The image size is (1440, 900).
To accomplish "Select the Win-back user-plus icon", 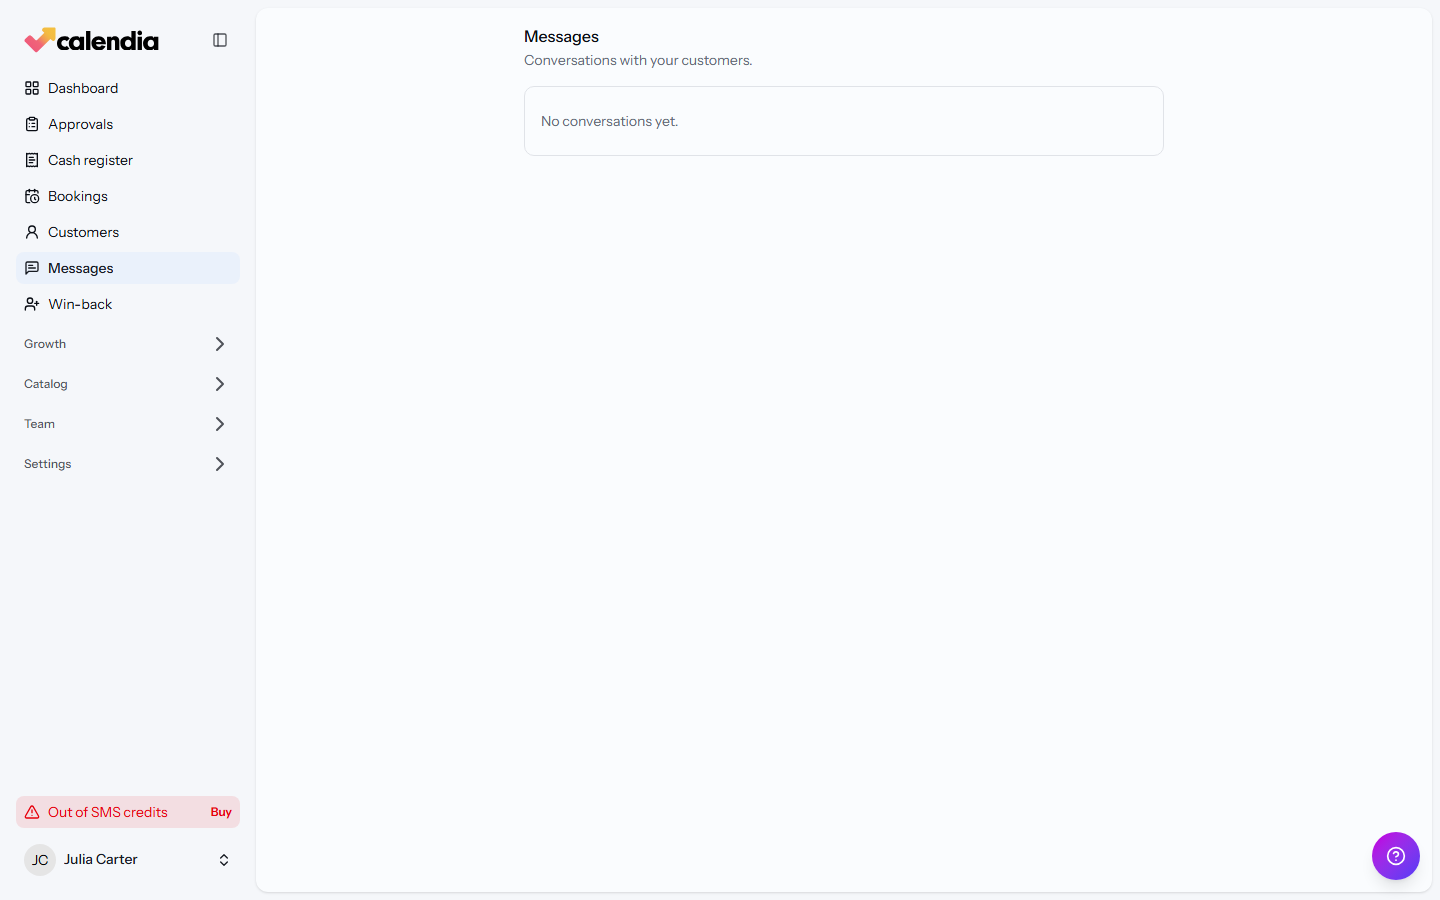I will pyautogui.click(x=32, y=304).
